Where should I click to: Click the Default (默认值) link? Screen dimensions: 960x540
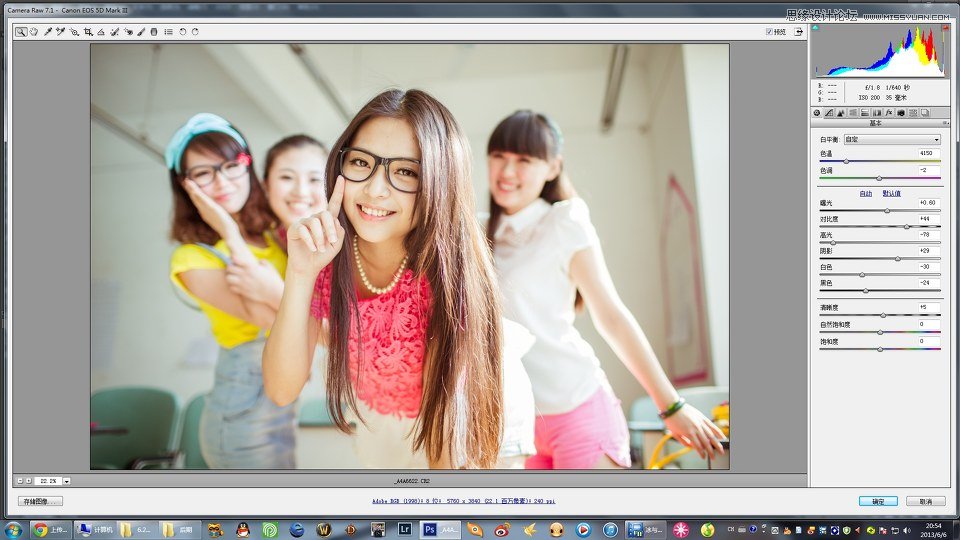[x=891, y=193]
